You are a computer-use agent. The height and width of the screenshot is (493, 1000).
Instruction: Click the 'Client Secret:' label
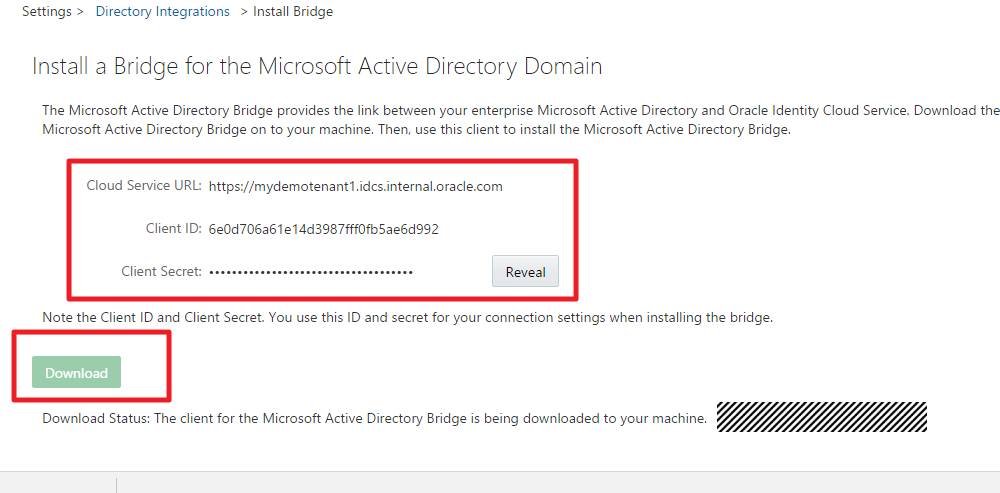pyautogui.click(x=161, y=272)
